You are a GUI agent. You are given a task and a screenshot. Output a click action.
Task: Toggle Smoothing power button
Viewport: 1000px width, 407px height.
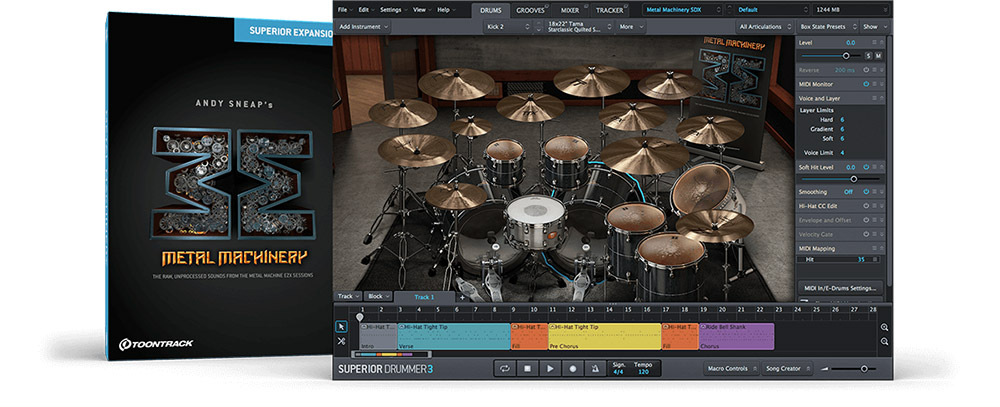[x=866, y=192]
